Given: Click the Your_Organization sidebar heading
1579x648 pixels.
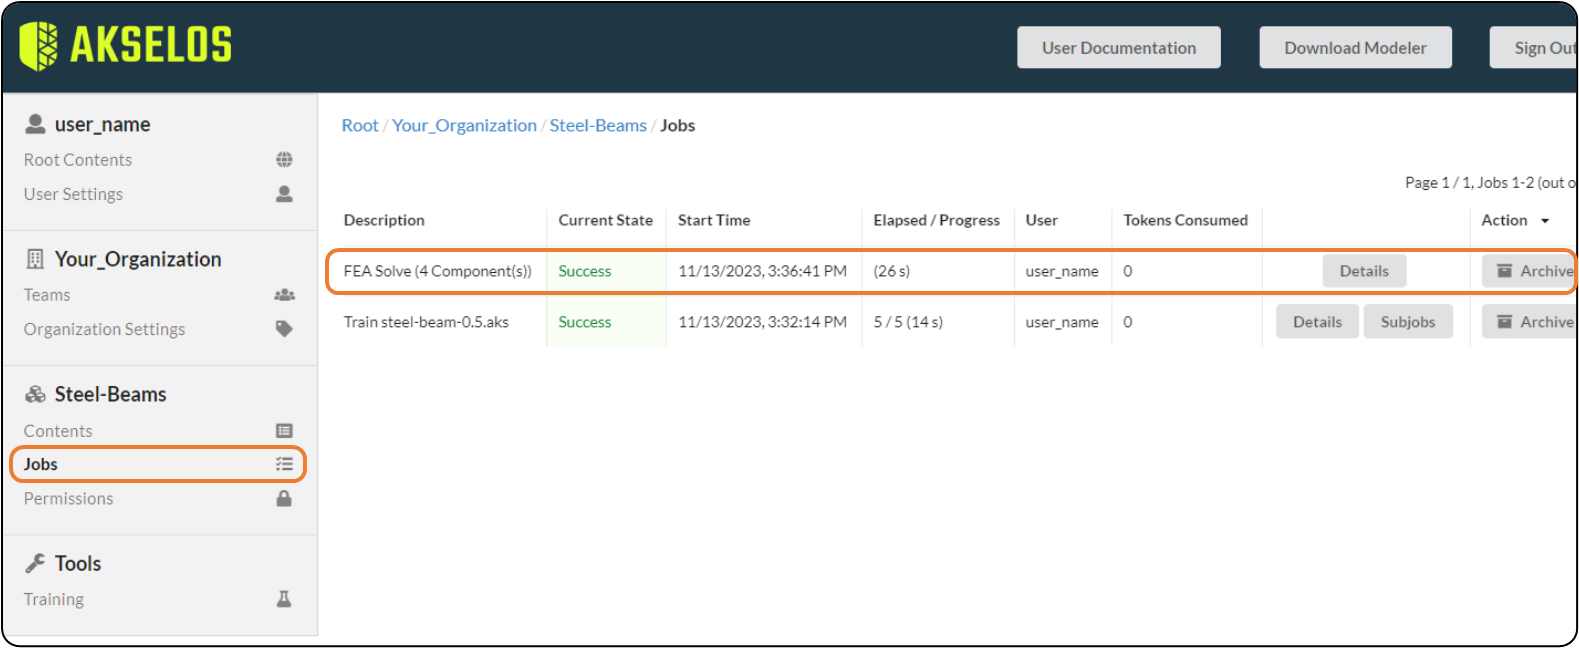Looking at the screenshot, I should [138, 259].
